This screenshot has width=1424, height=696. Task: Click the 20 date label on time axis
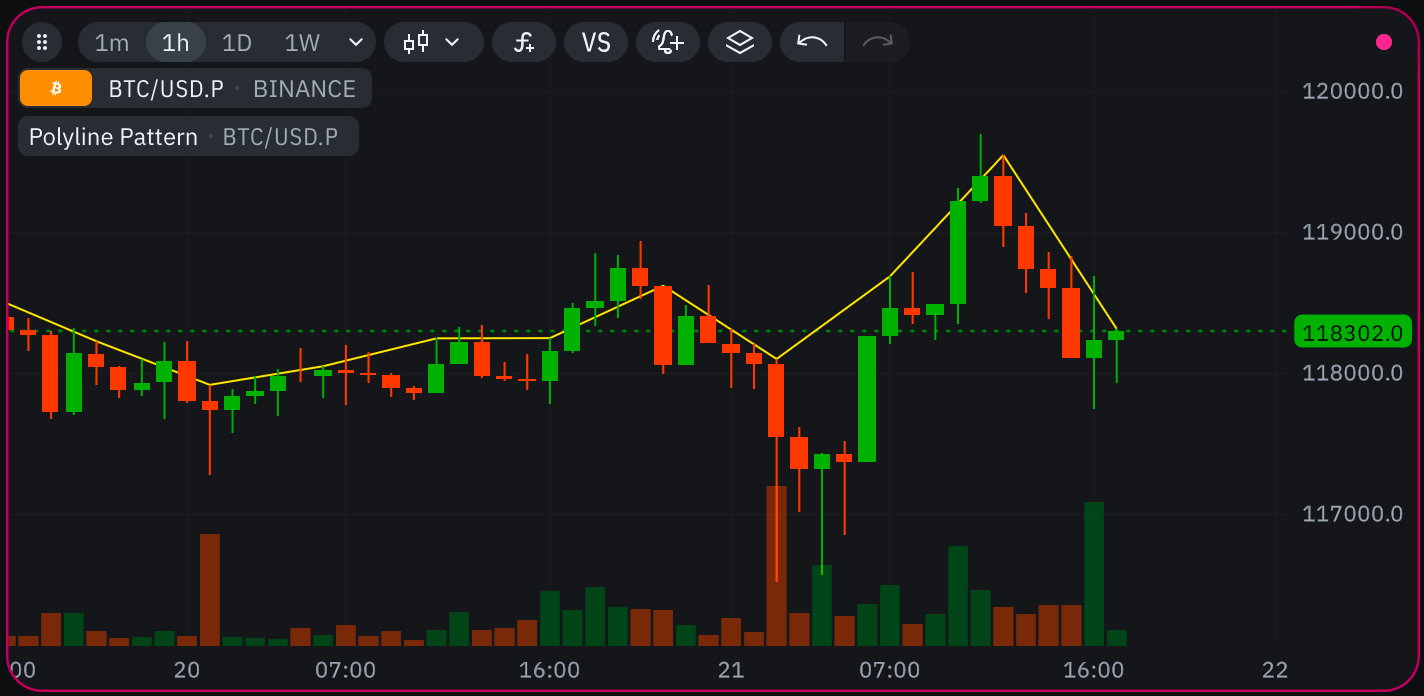click(x=187, y=669)
